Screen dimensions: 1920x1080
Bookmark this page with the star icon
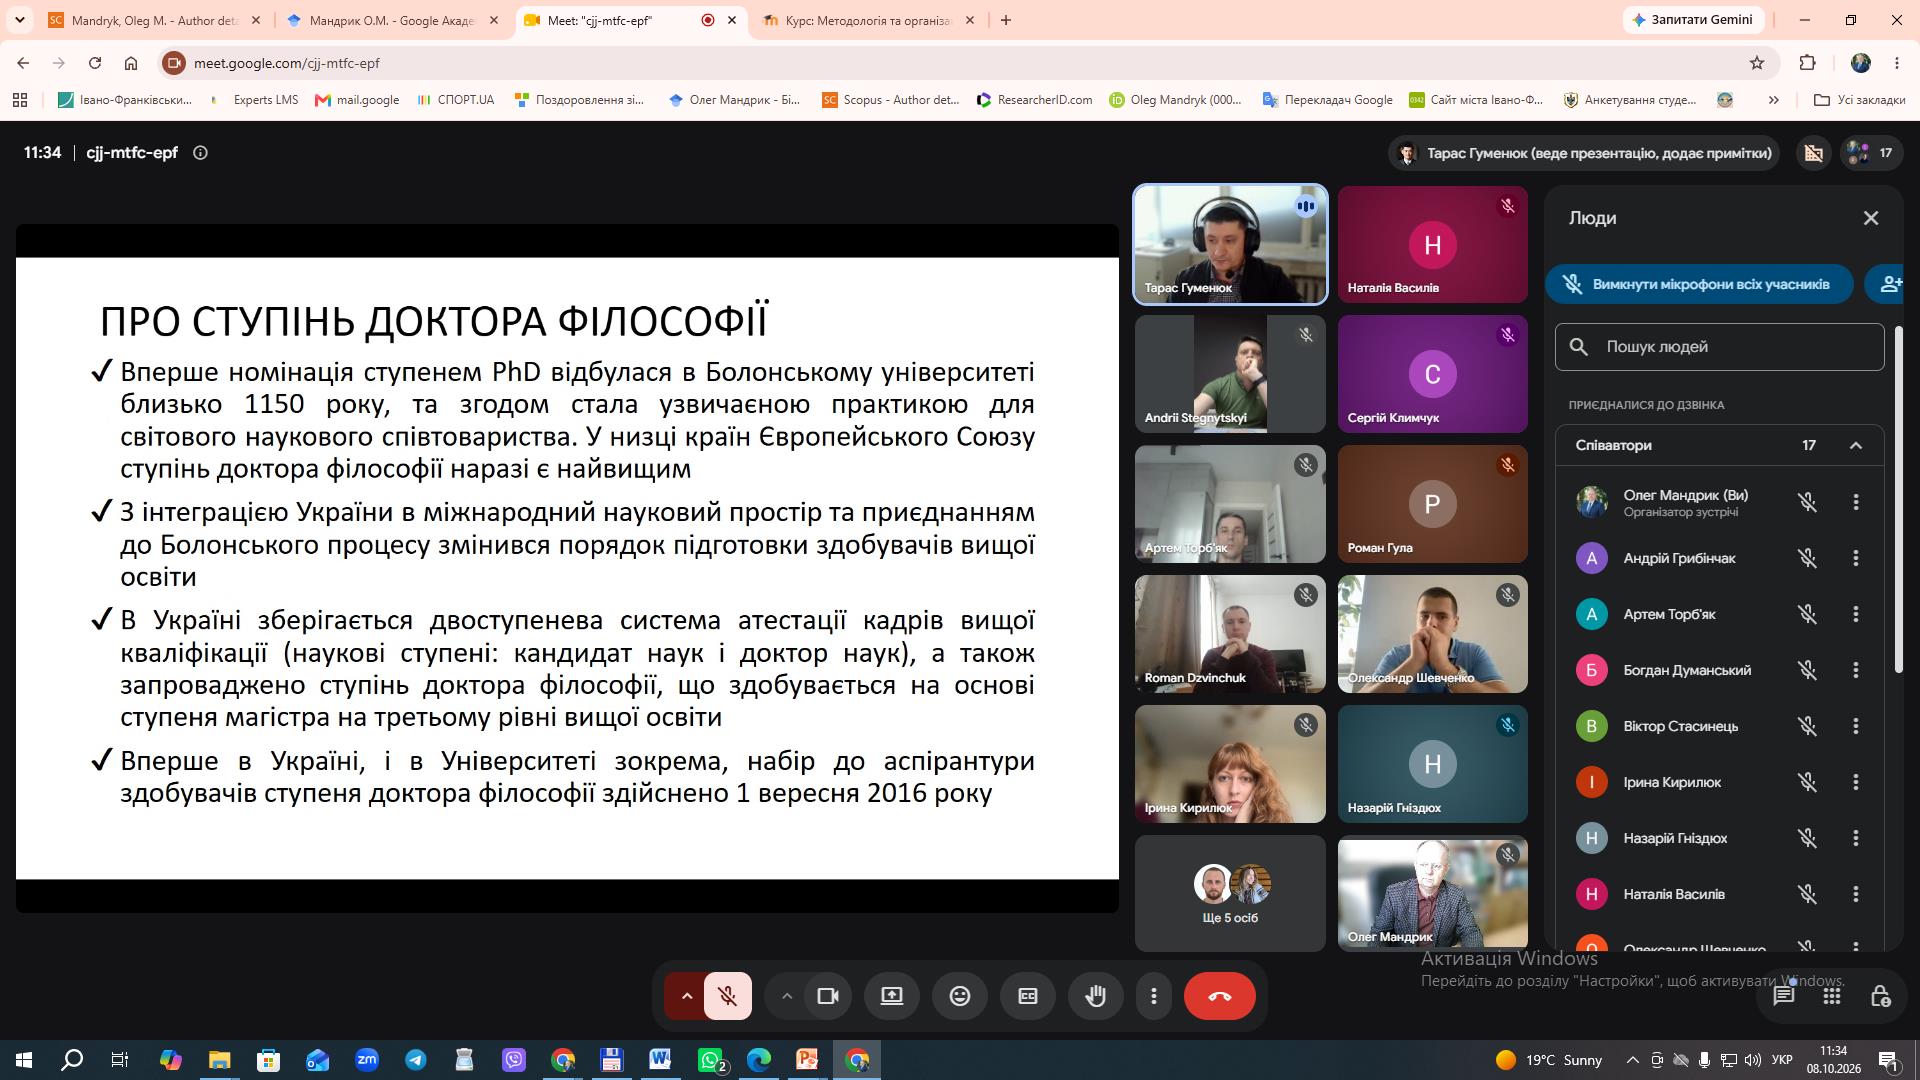point(1757,63)
